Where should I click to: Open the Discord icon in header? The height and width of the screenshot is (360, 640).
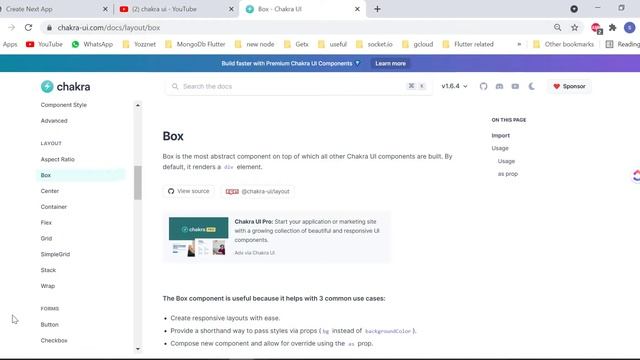point(499,86)
